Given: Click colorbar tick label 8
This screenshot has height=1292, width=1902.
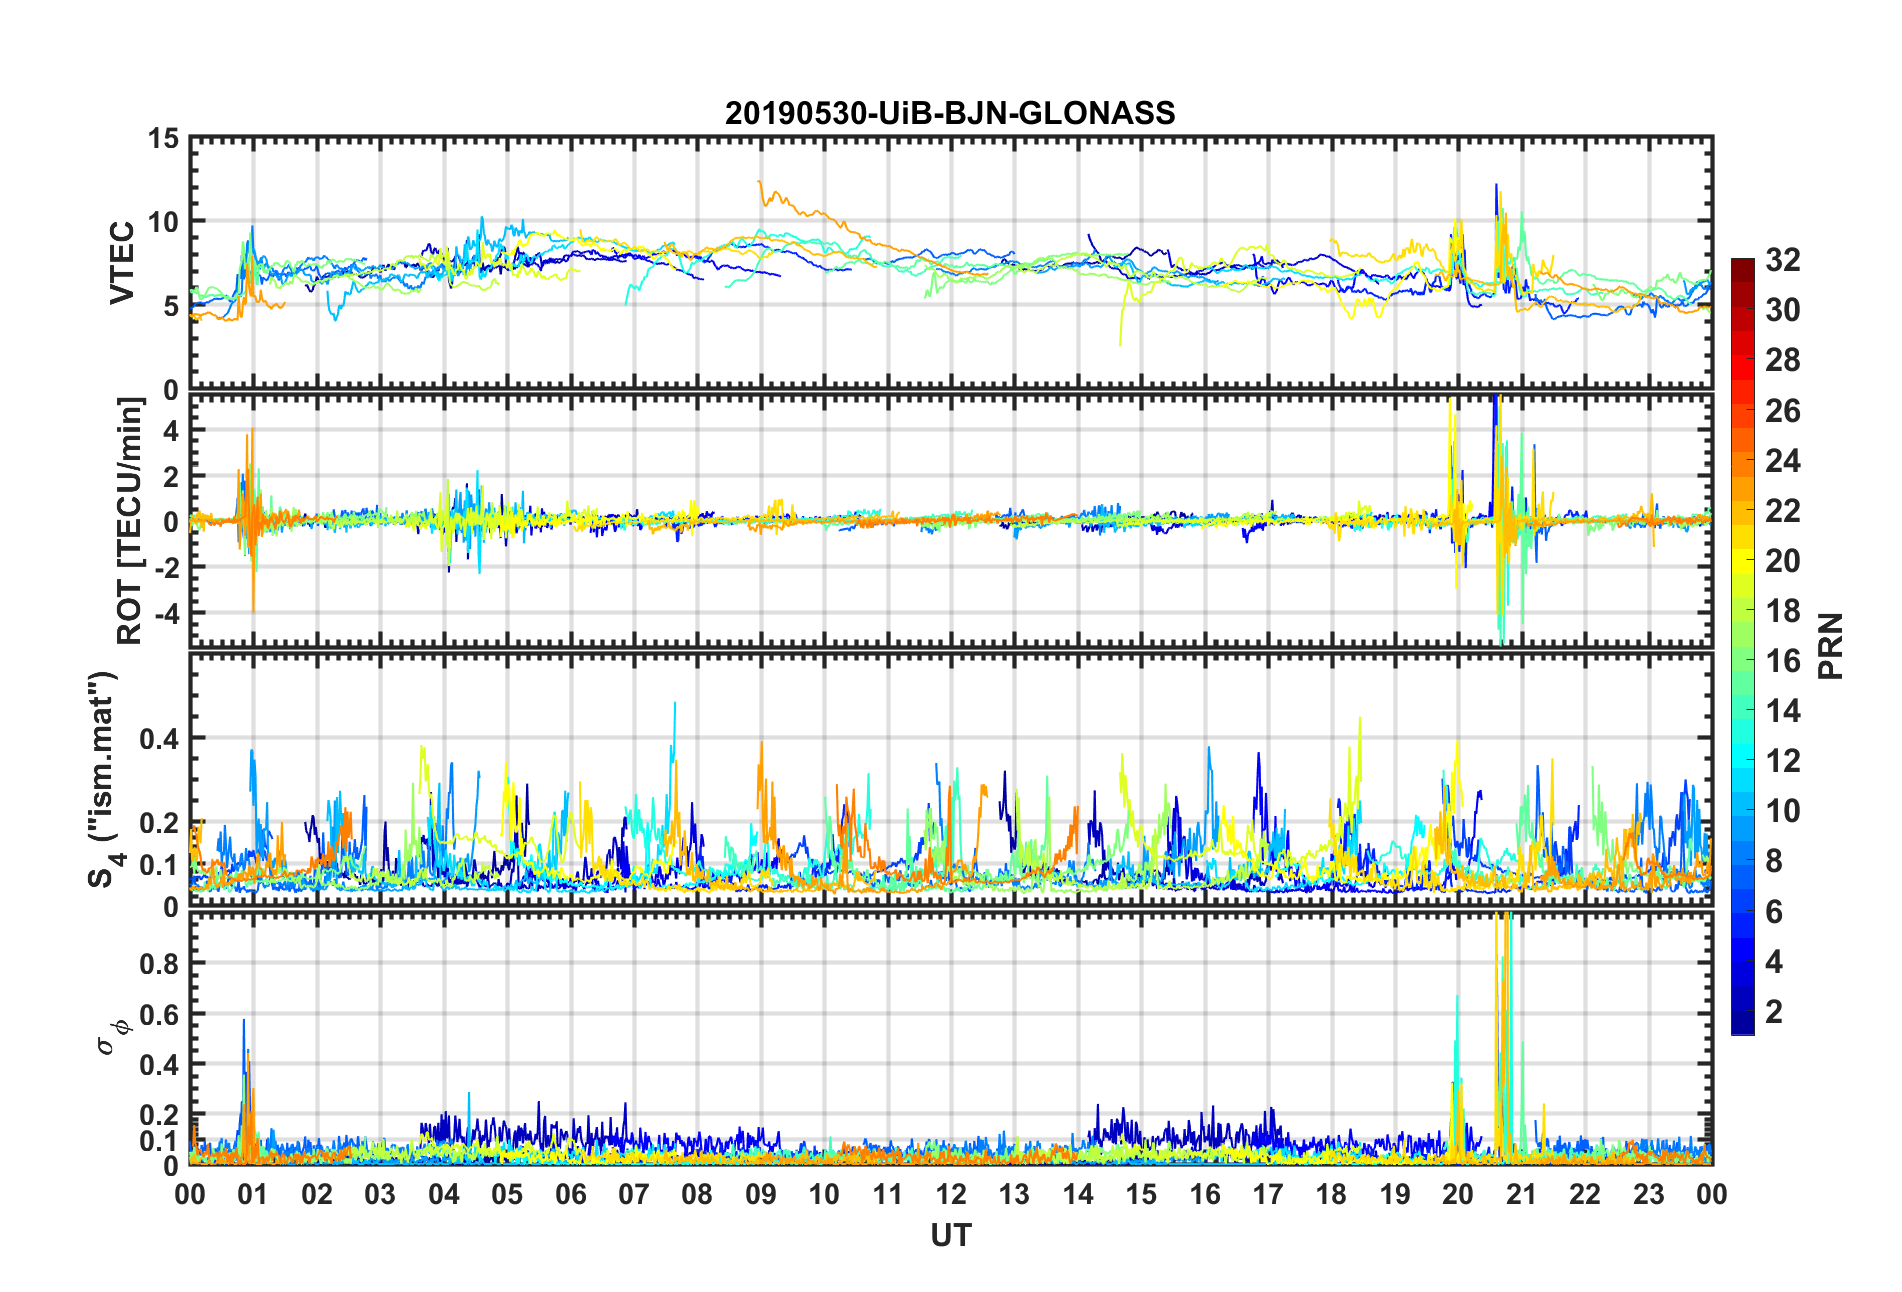Looking at the screenshot, I should pyautogui.click(x=1774, y=861).
